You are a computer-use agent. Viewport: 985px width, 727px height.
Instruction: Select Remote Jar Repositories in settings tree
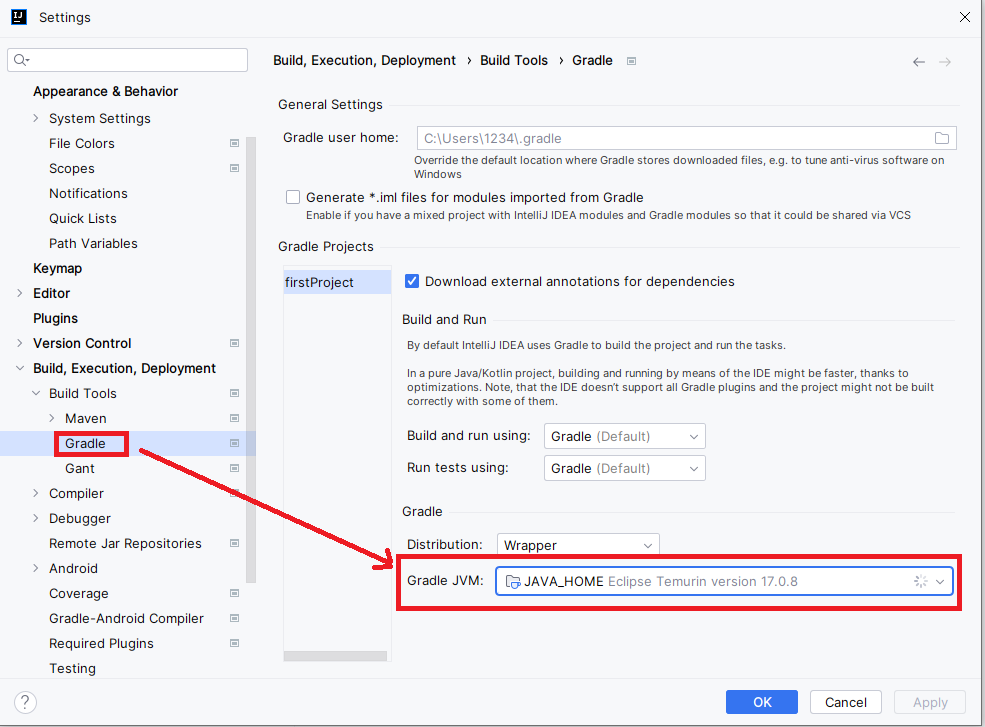click(125, 544)
